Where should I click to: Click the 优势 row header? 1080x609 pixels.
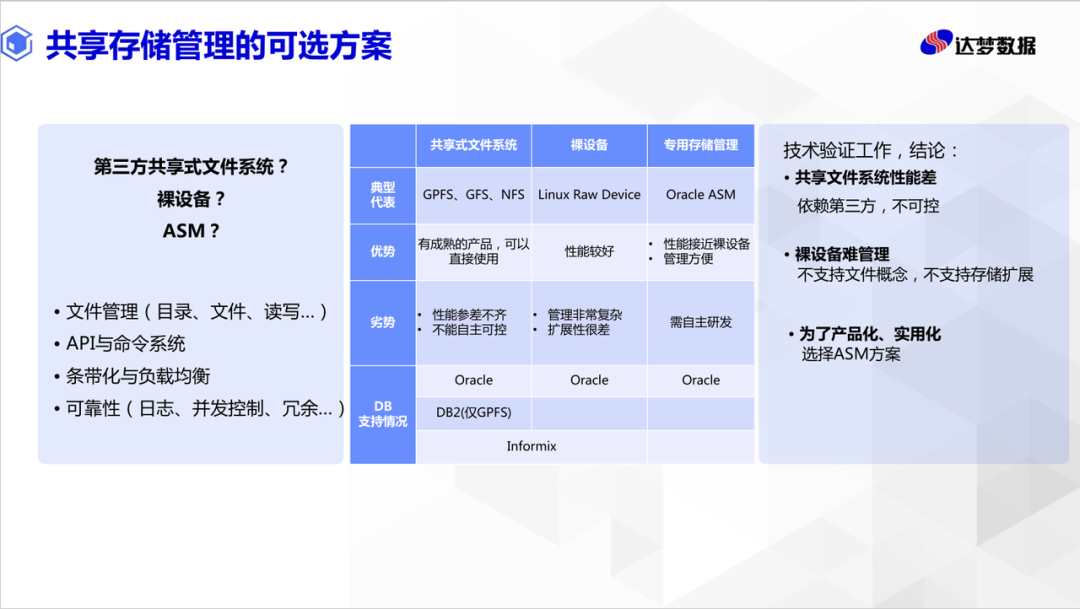383,251
